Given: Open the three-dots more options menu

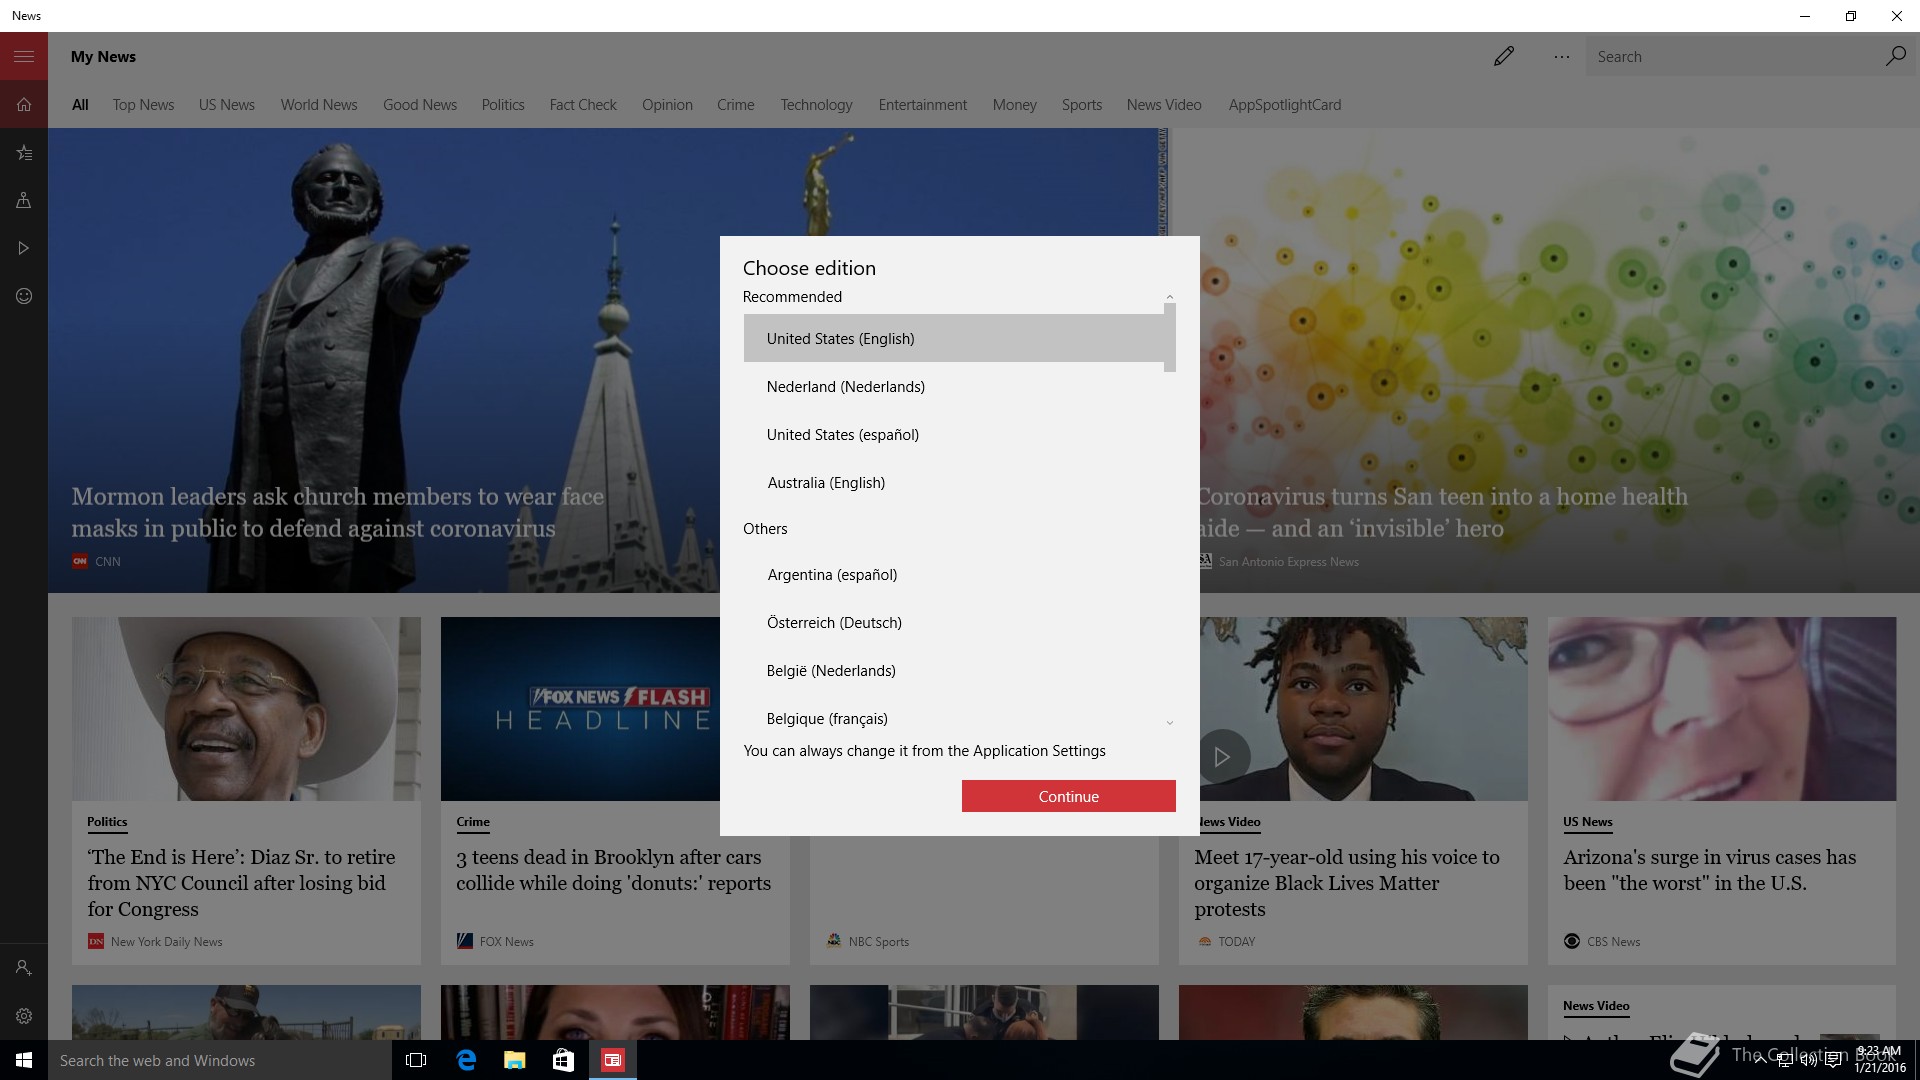Looking at the screenshot, I should point(1561,56).
